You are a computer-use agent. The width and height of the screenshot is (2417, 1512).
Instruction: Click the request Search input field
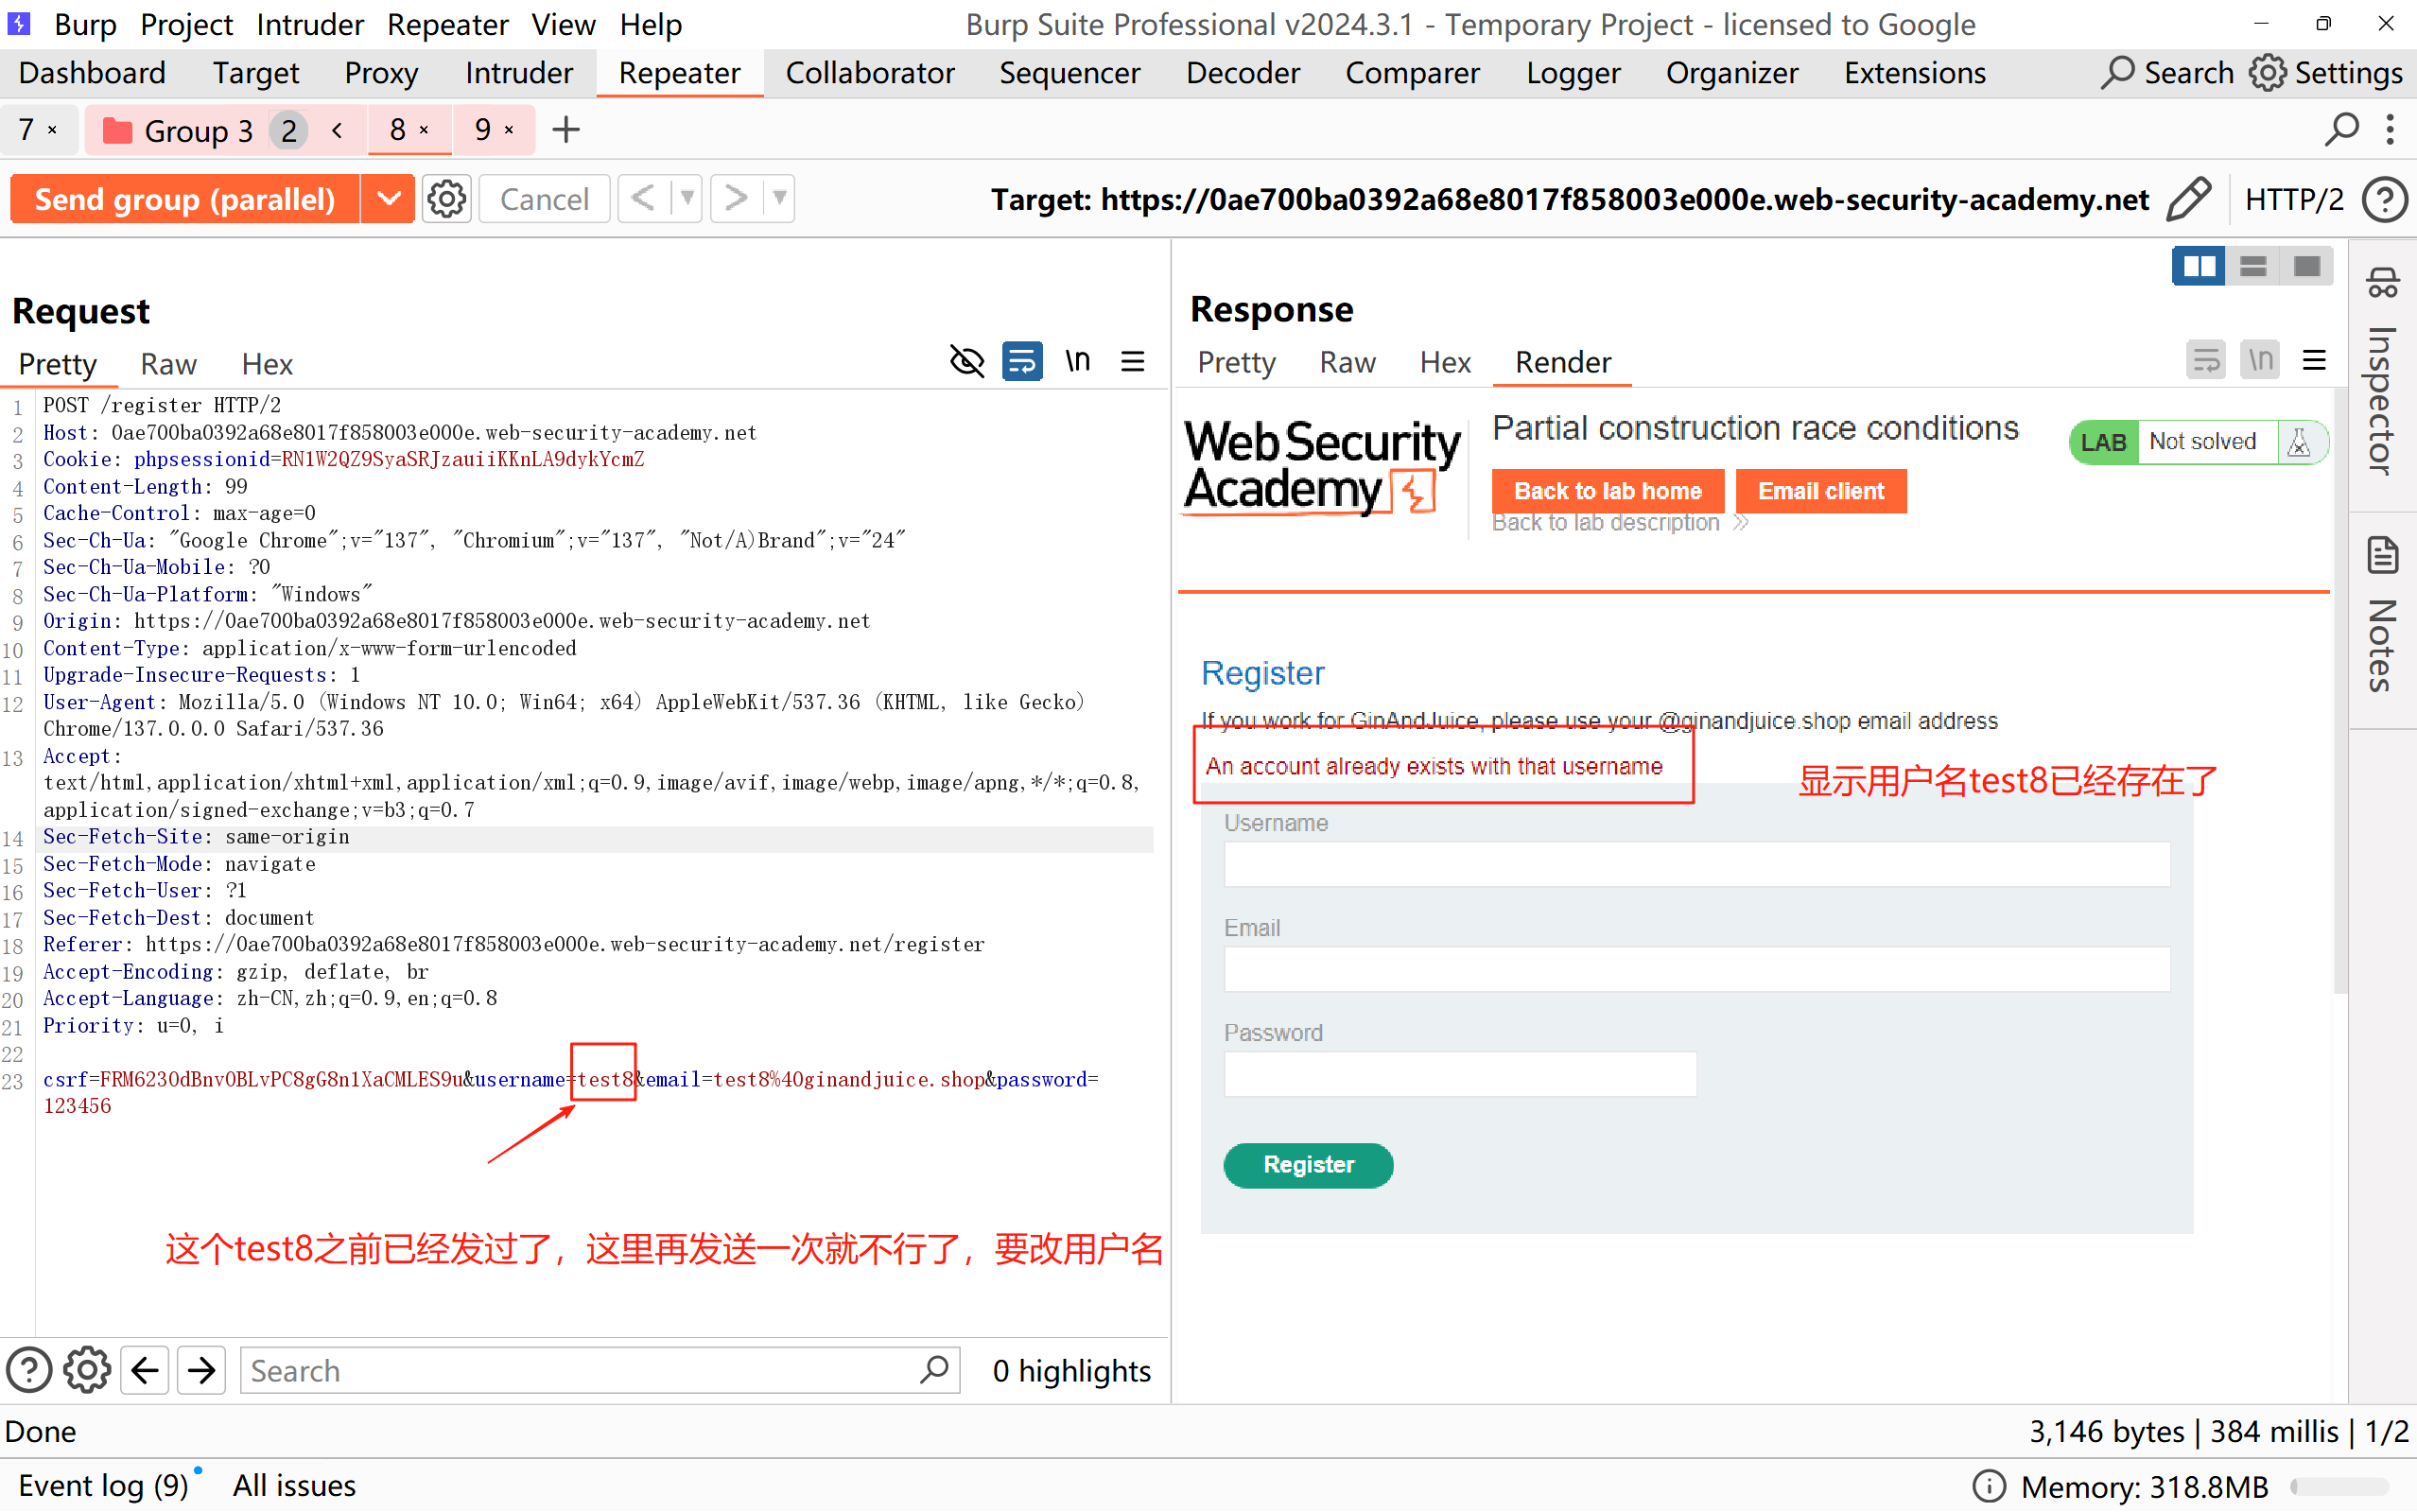click(580, 1370)
